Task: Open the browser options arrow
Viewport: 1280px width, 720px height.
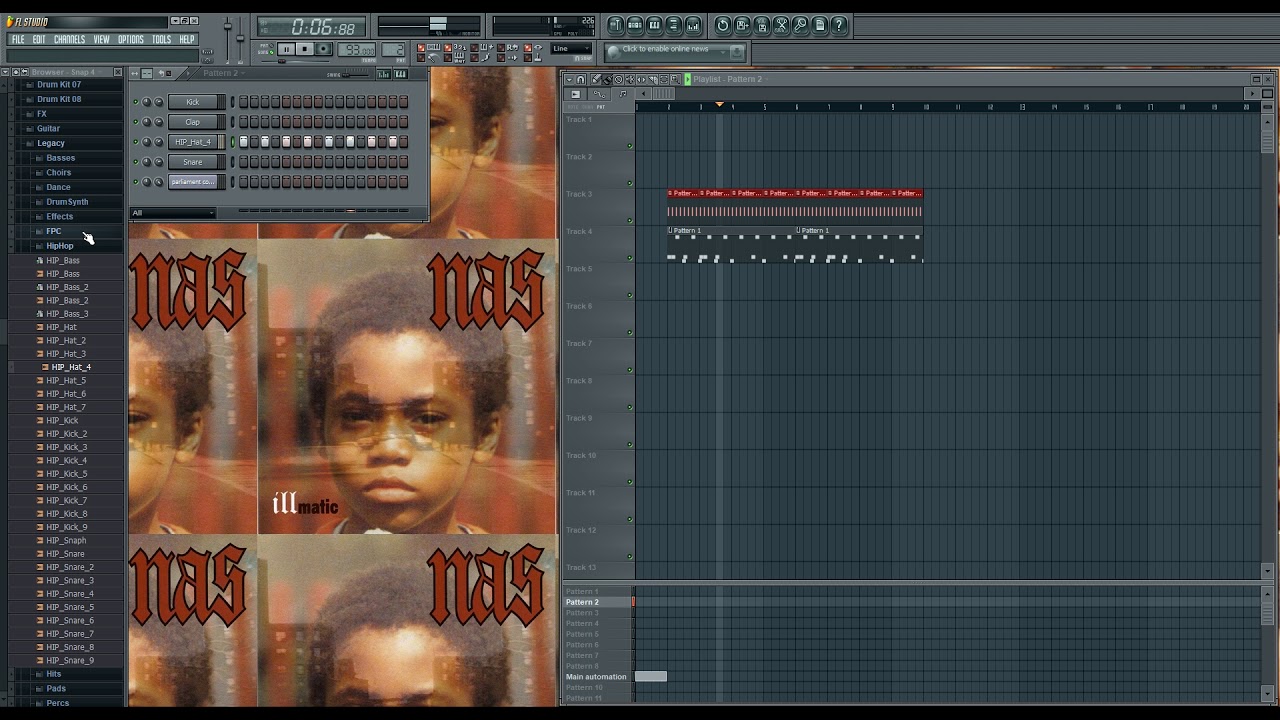Action: 4,72
